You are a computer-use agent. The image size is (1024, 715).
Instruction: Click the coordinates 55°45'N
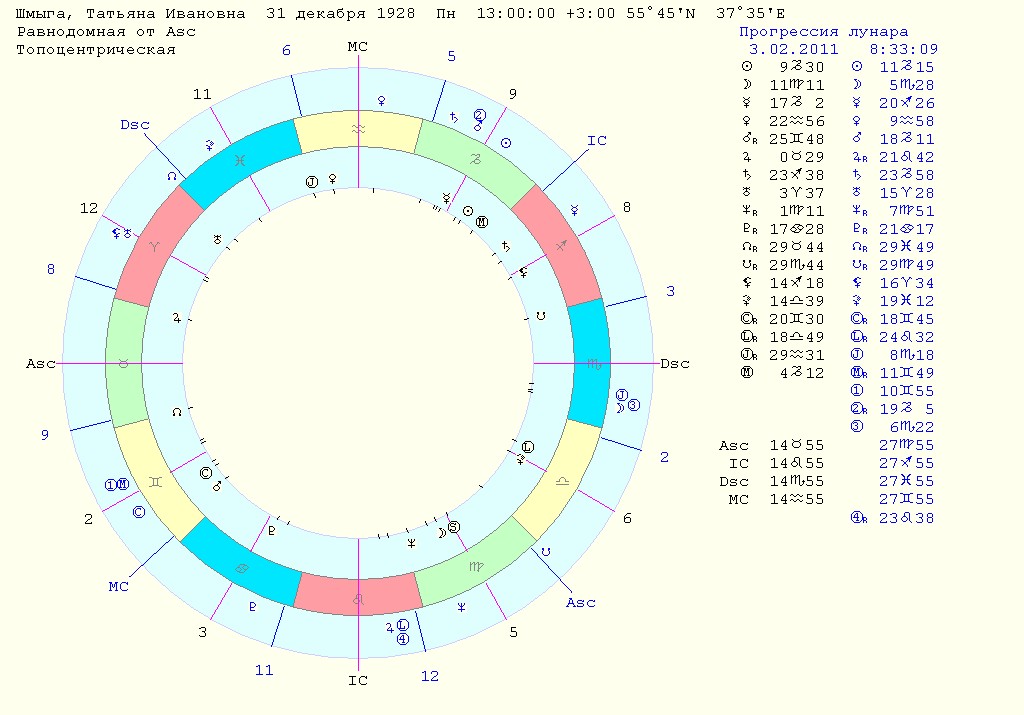pyautogui.click(x=660, y=13)
